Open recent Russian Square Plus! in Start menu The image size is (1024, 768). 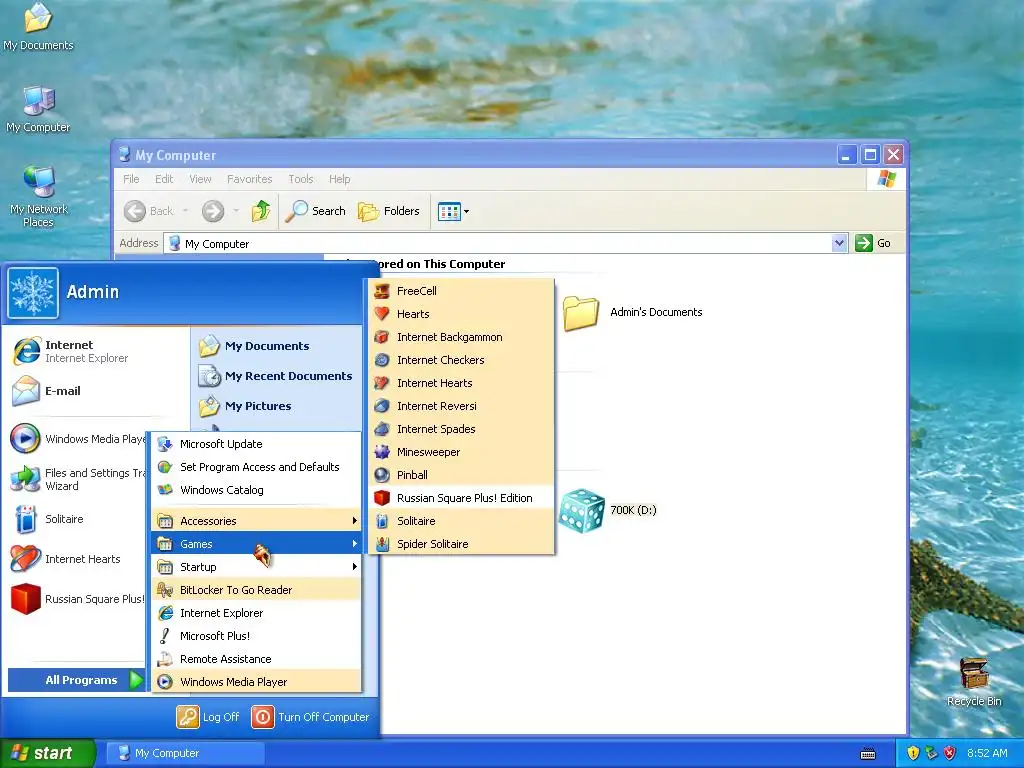point(77,599)
